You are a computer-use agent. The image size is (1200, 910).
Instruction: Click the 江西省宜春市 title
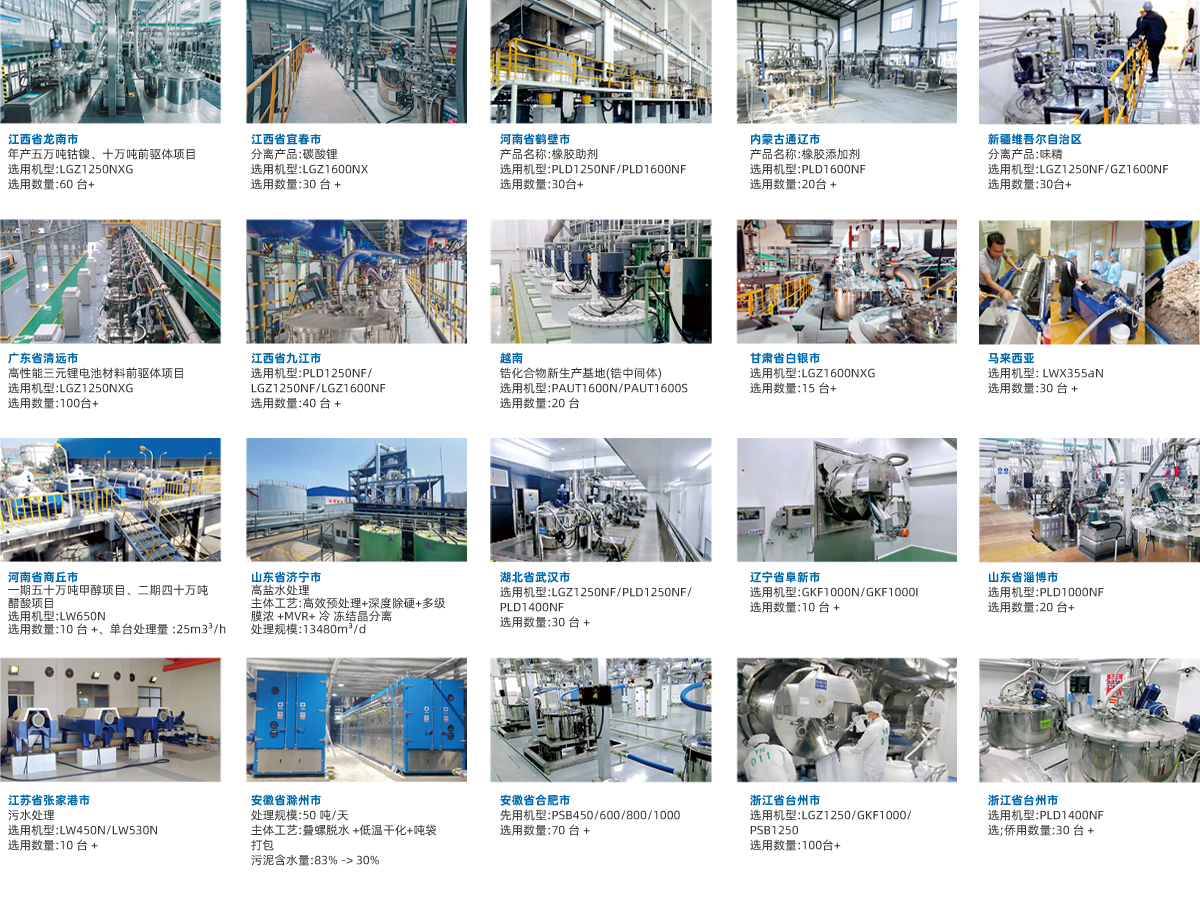286,139
